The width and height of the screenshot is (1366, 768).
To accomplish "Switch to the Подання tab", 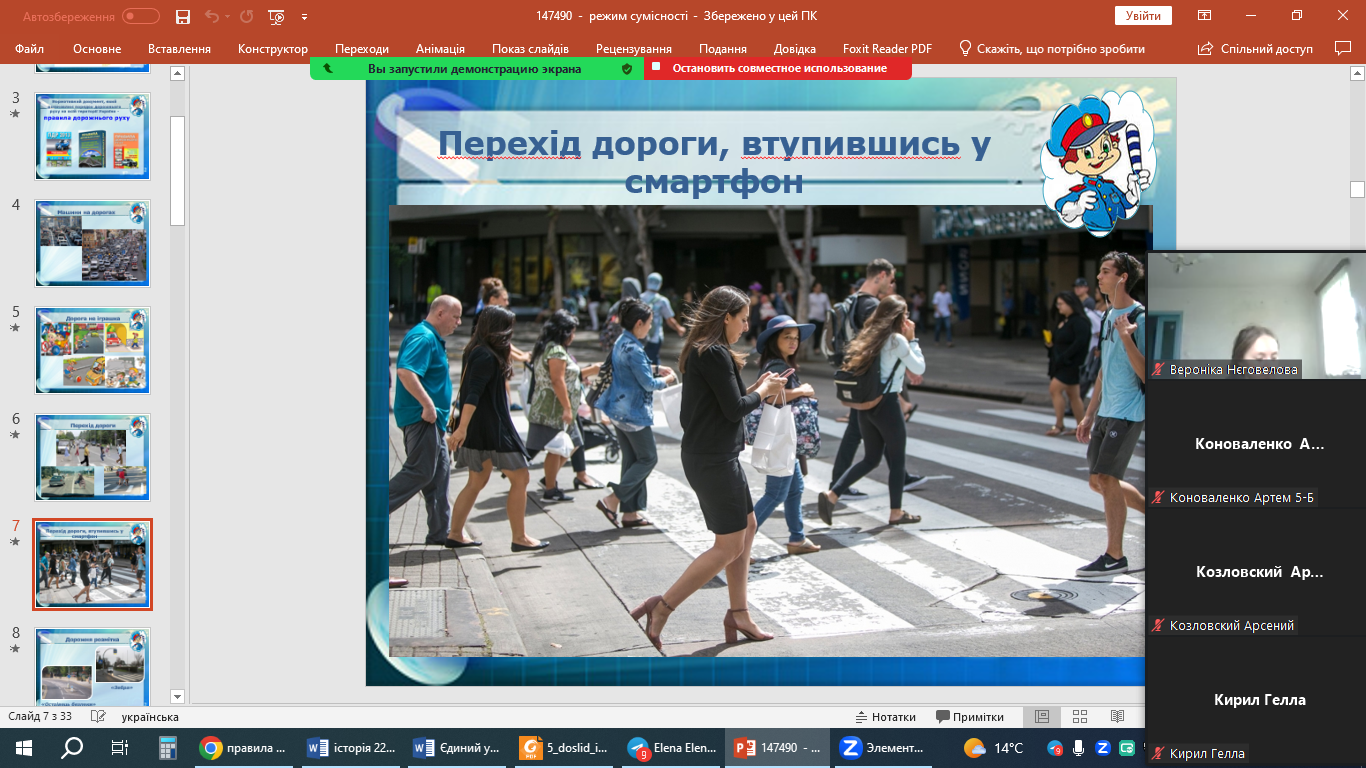I will tap(723, 49).
